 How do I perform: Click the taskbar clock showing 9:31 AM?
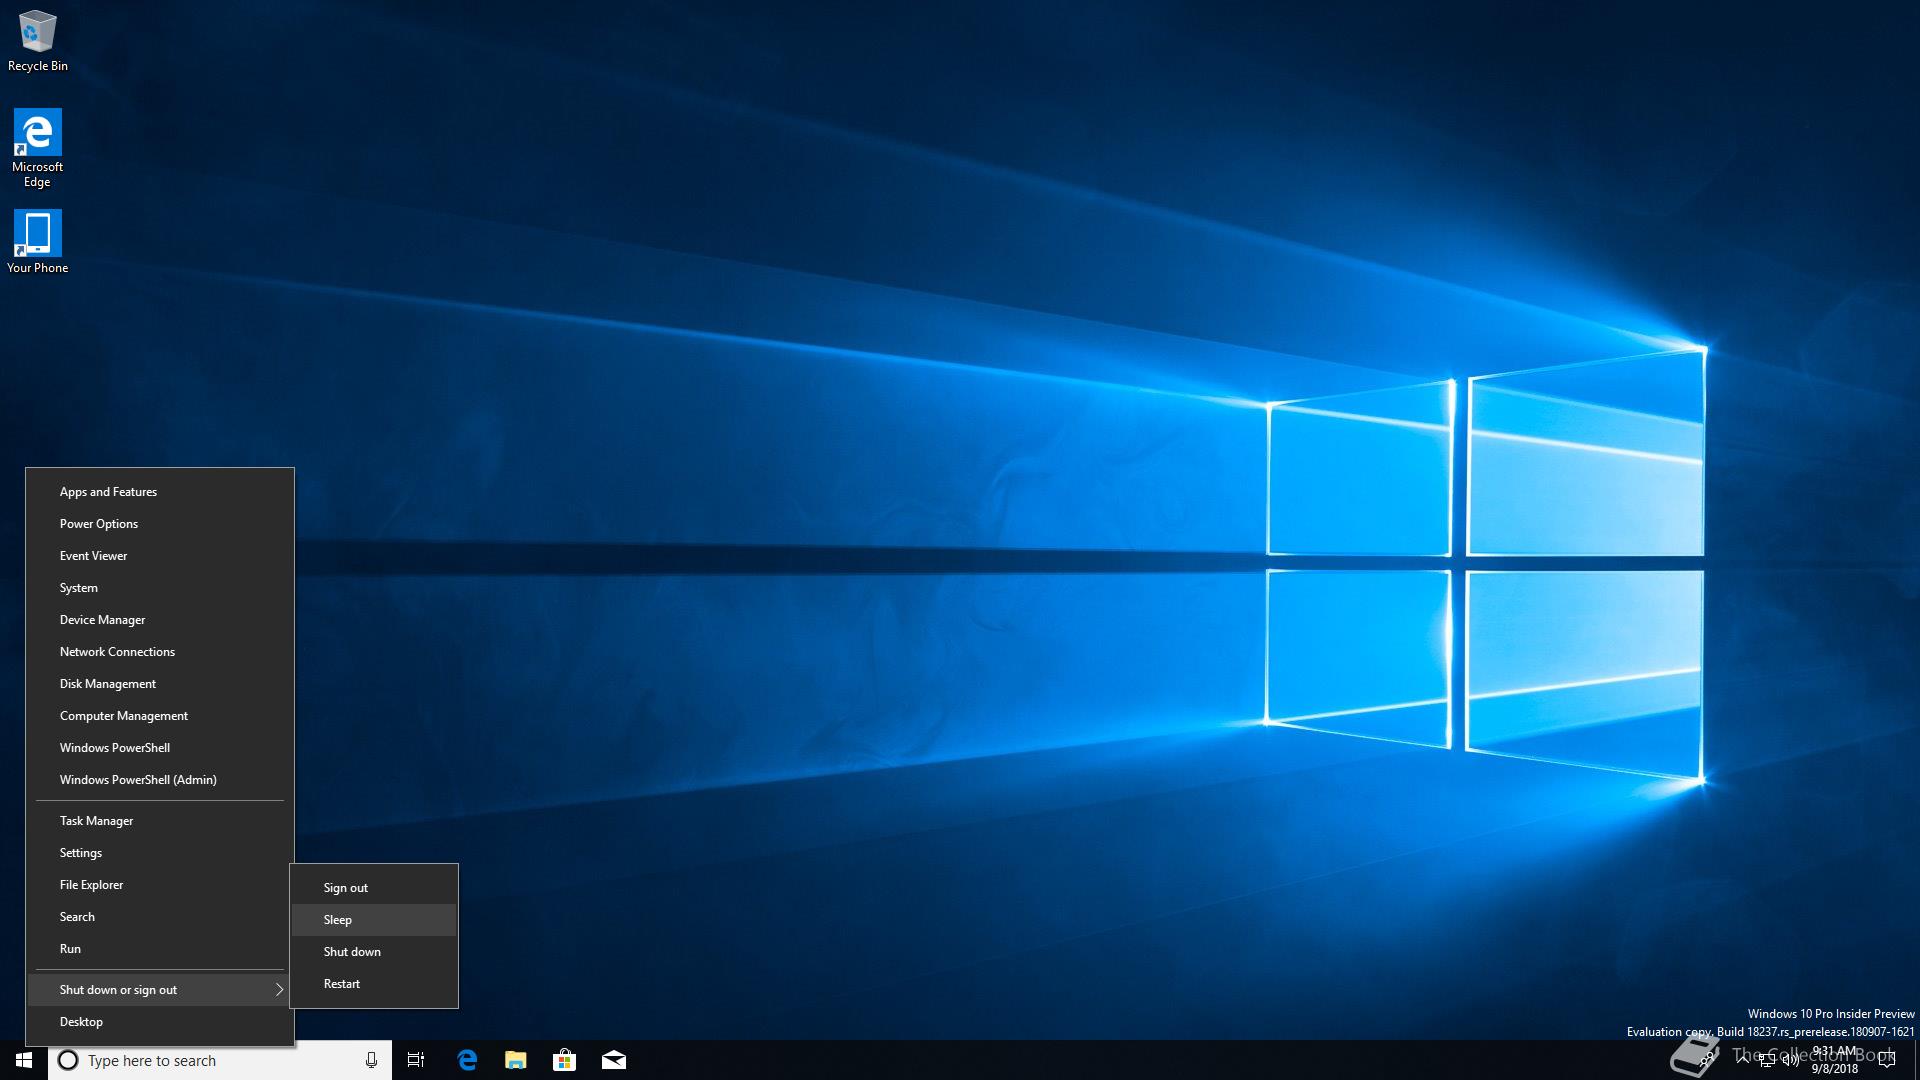(1834, 1060)
